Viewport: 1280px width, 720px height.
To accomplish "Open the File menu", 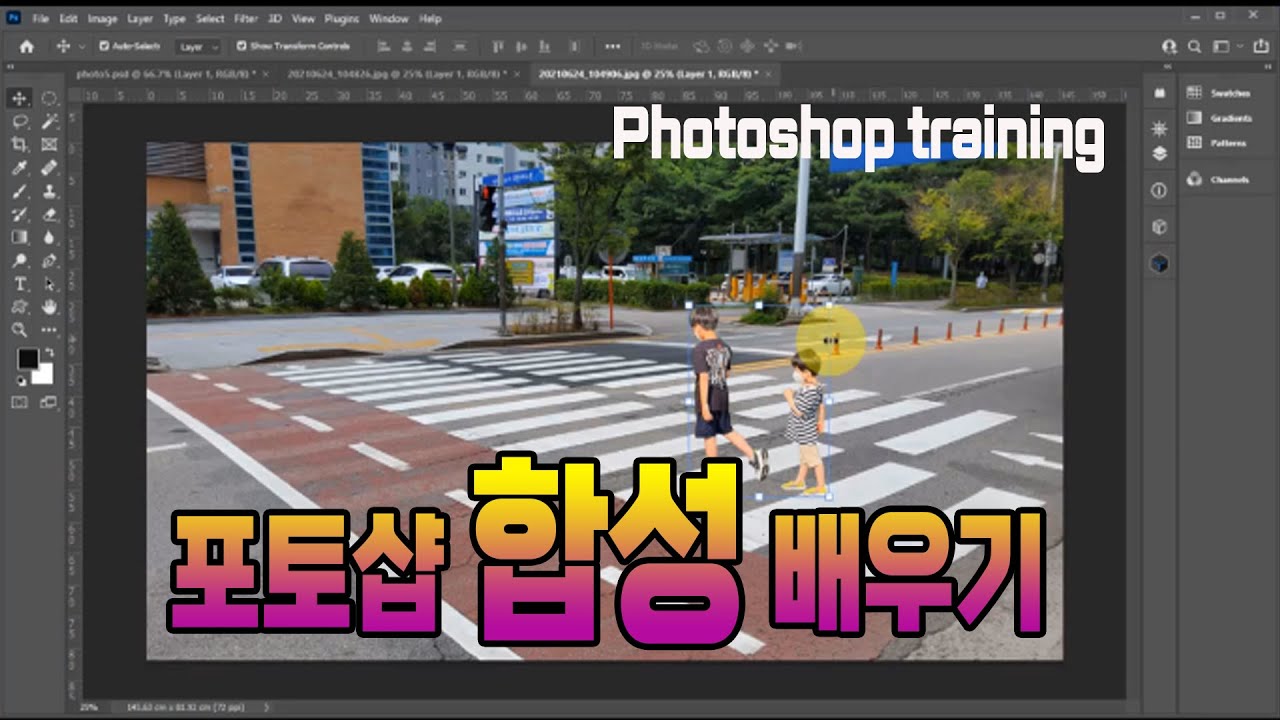I will click(40, 18).
